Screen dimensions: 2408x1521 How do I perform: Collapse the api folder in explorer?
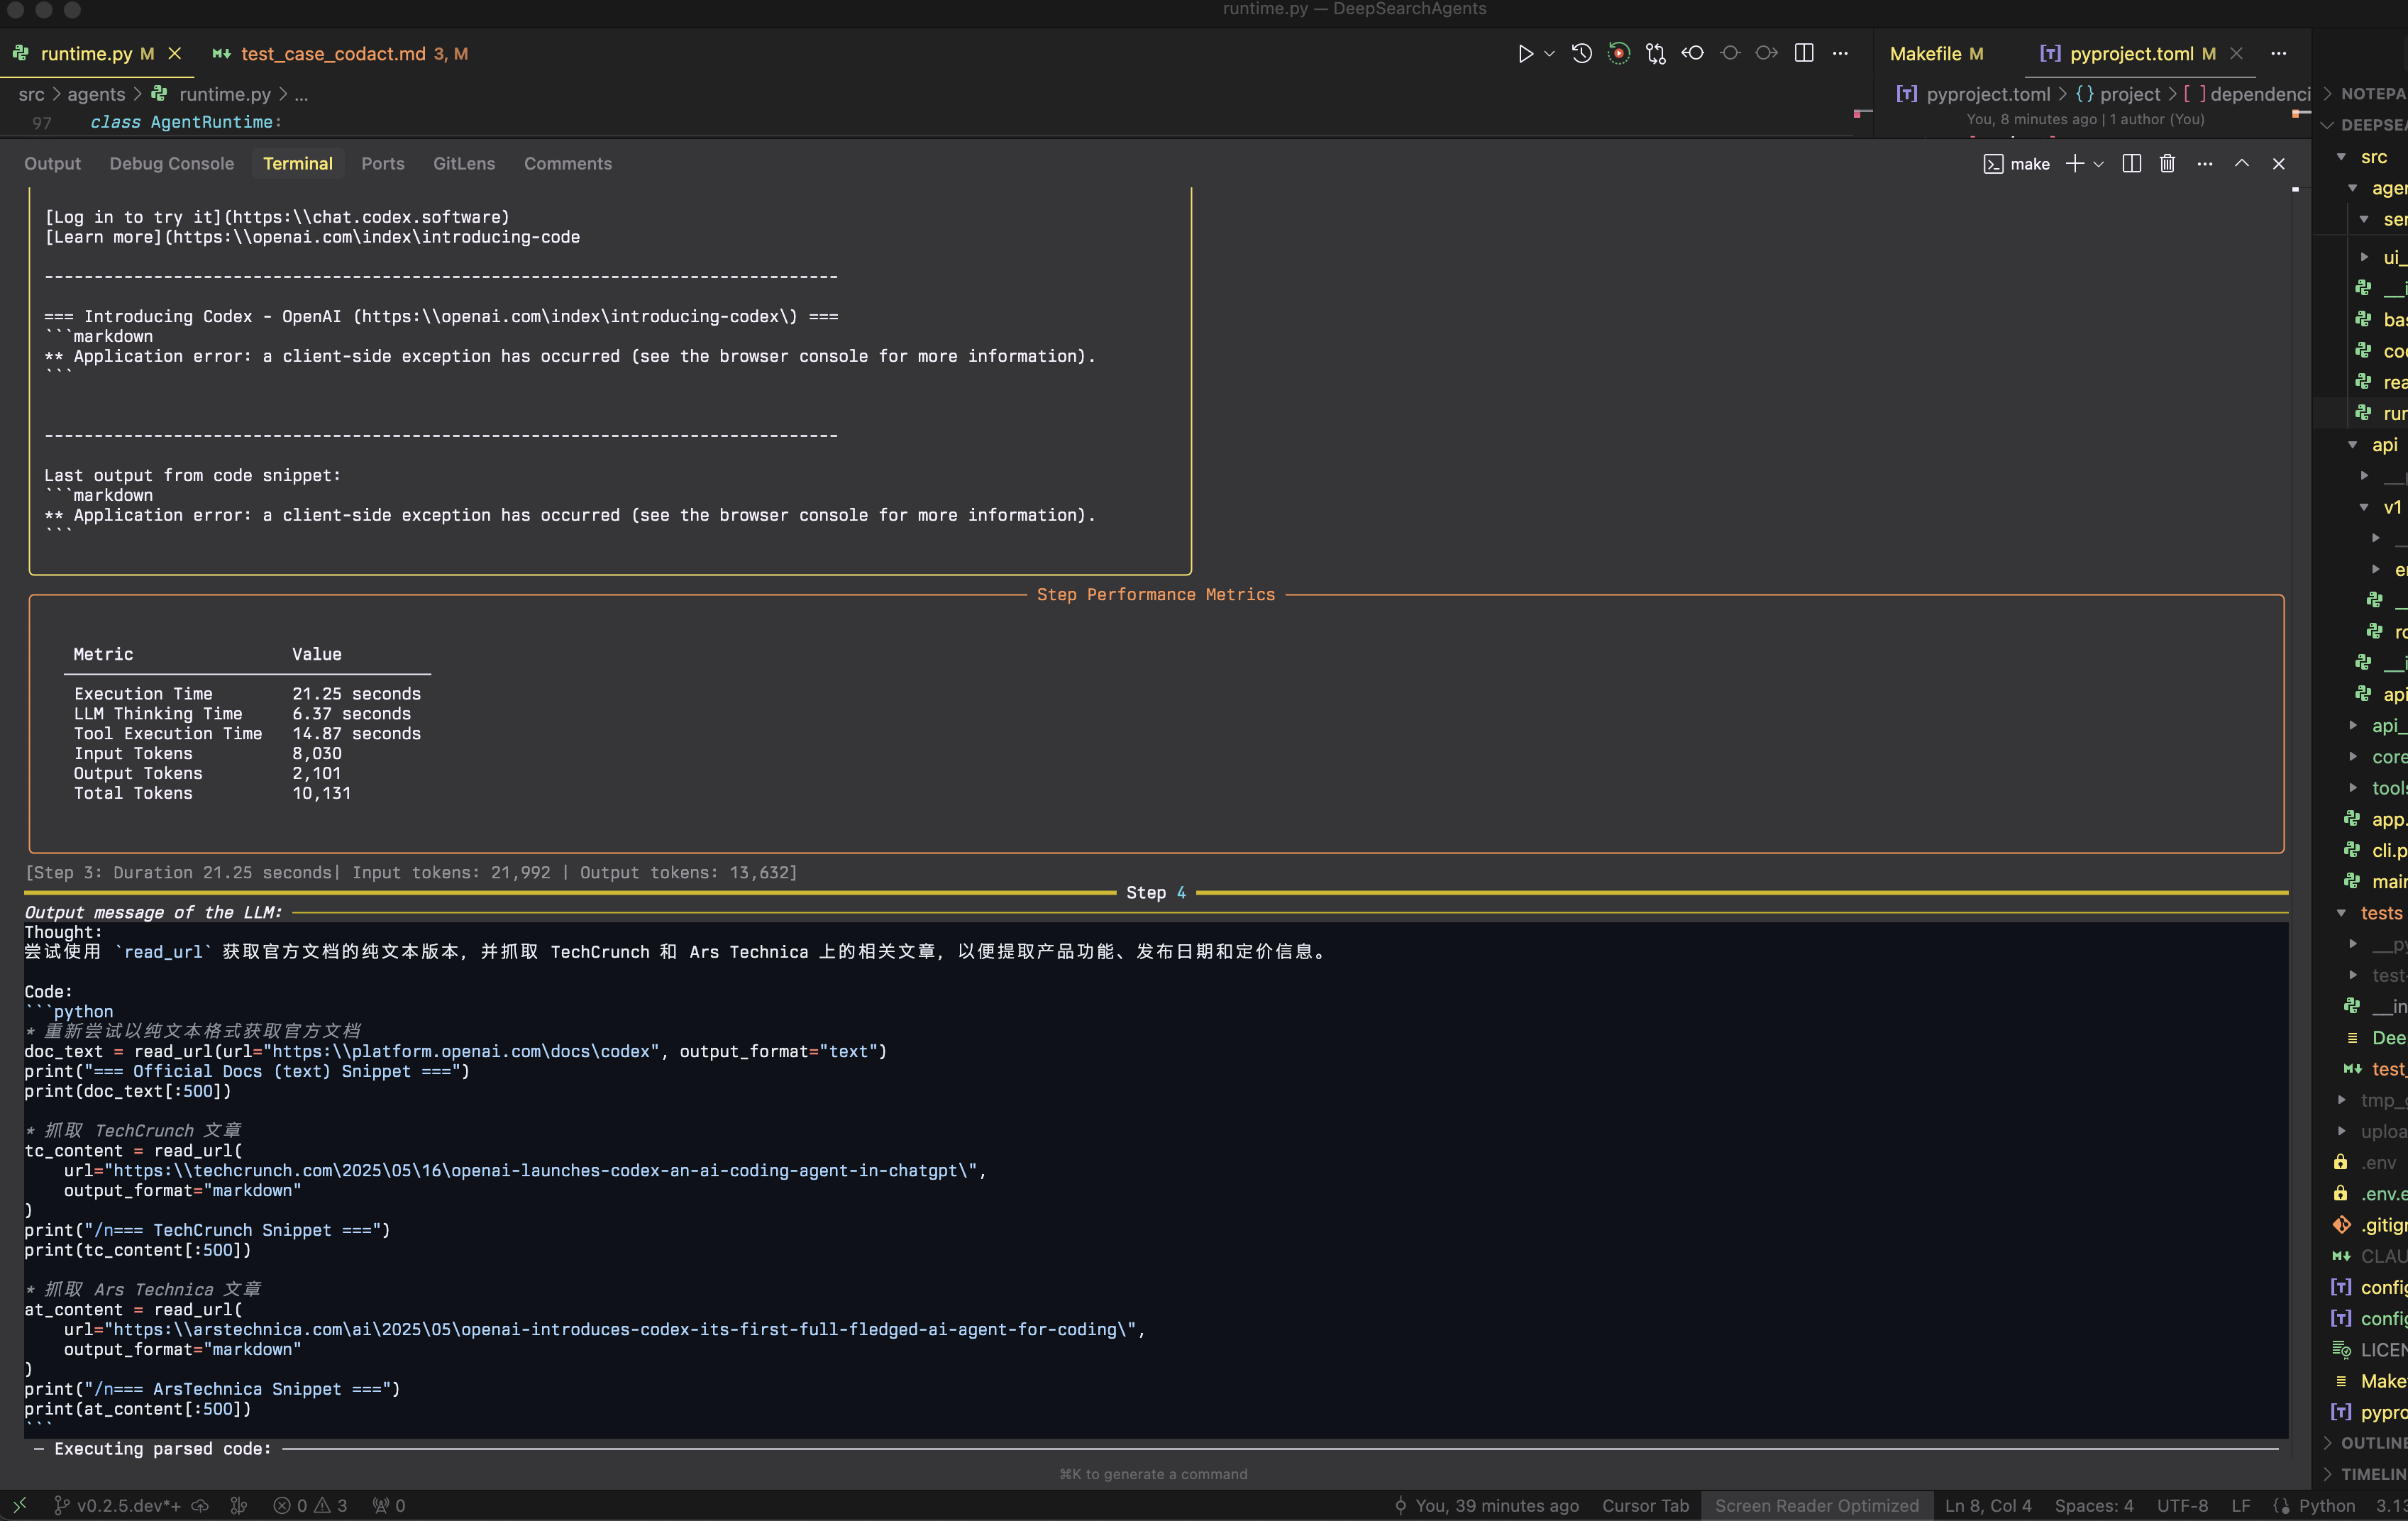coord(2353,445)
